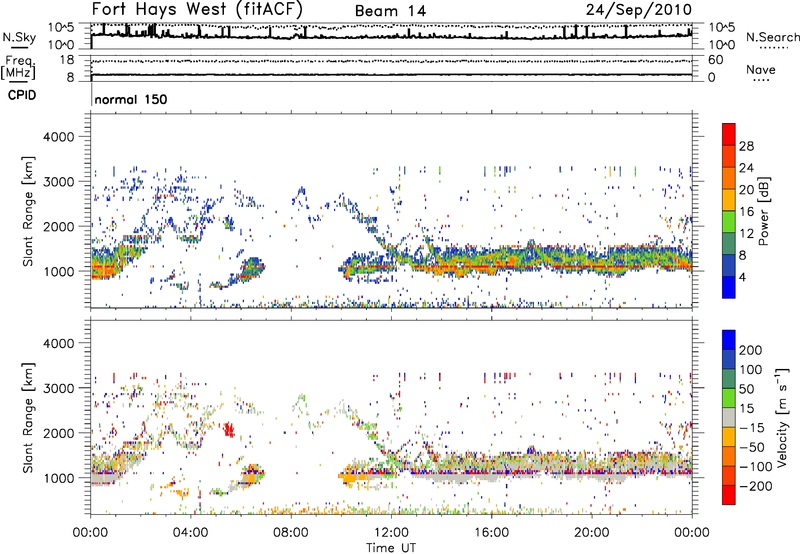Click the "CPID" row label

point(22,95)
